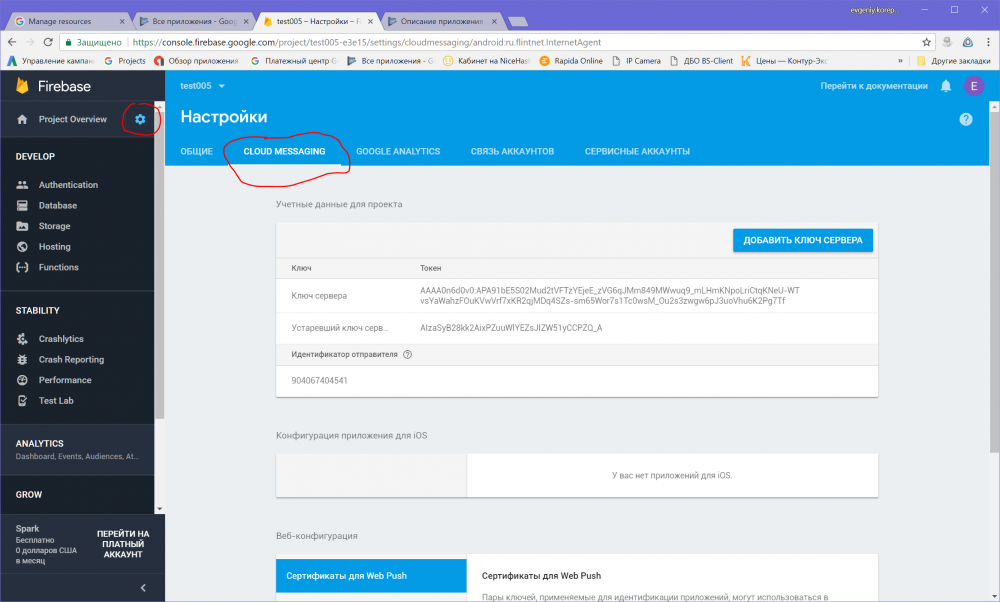Reload the page in Chrome

[48, 42]
